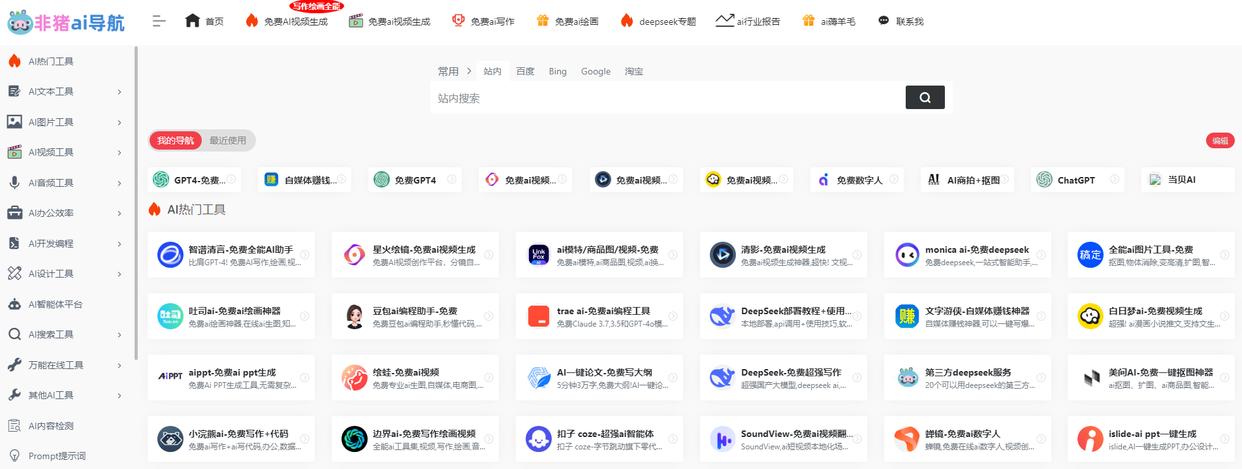Image resolution: width=1242 pixels, height=469 pixels.
Task: Open ChatGPT shortcut
Action: [1078, 180]
